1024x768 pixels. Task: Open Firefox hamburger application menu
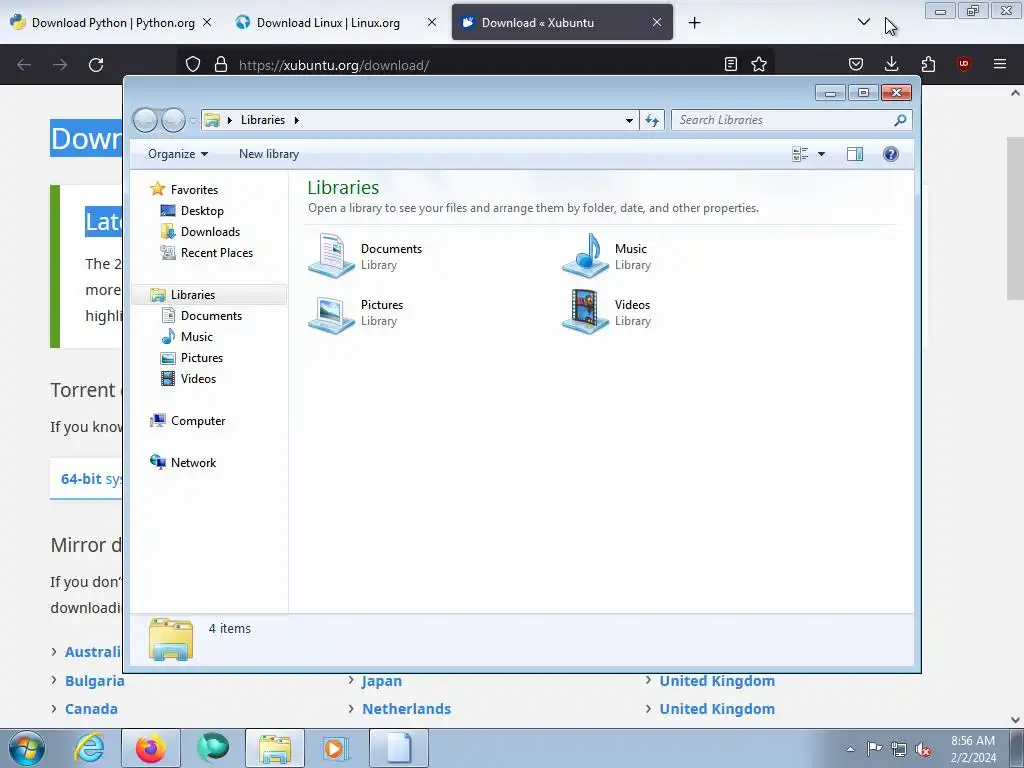coord(1000,65)
